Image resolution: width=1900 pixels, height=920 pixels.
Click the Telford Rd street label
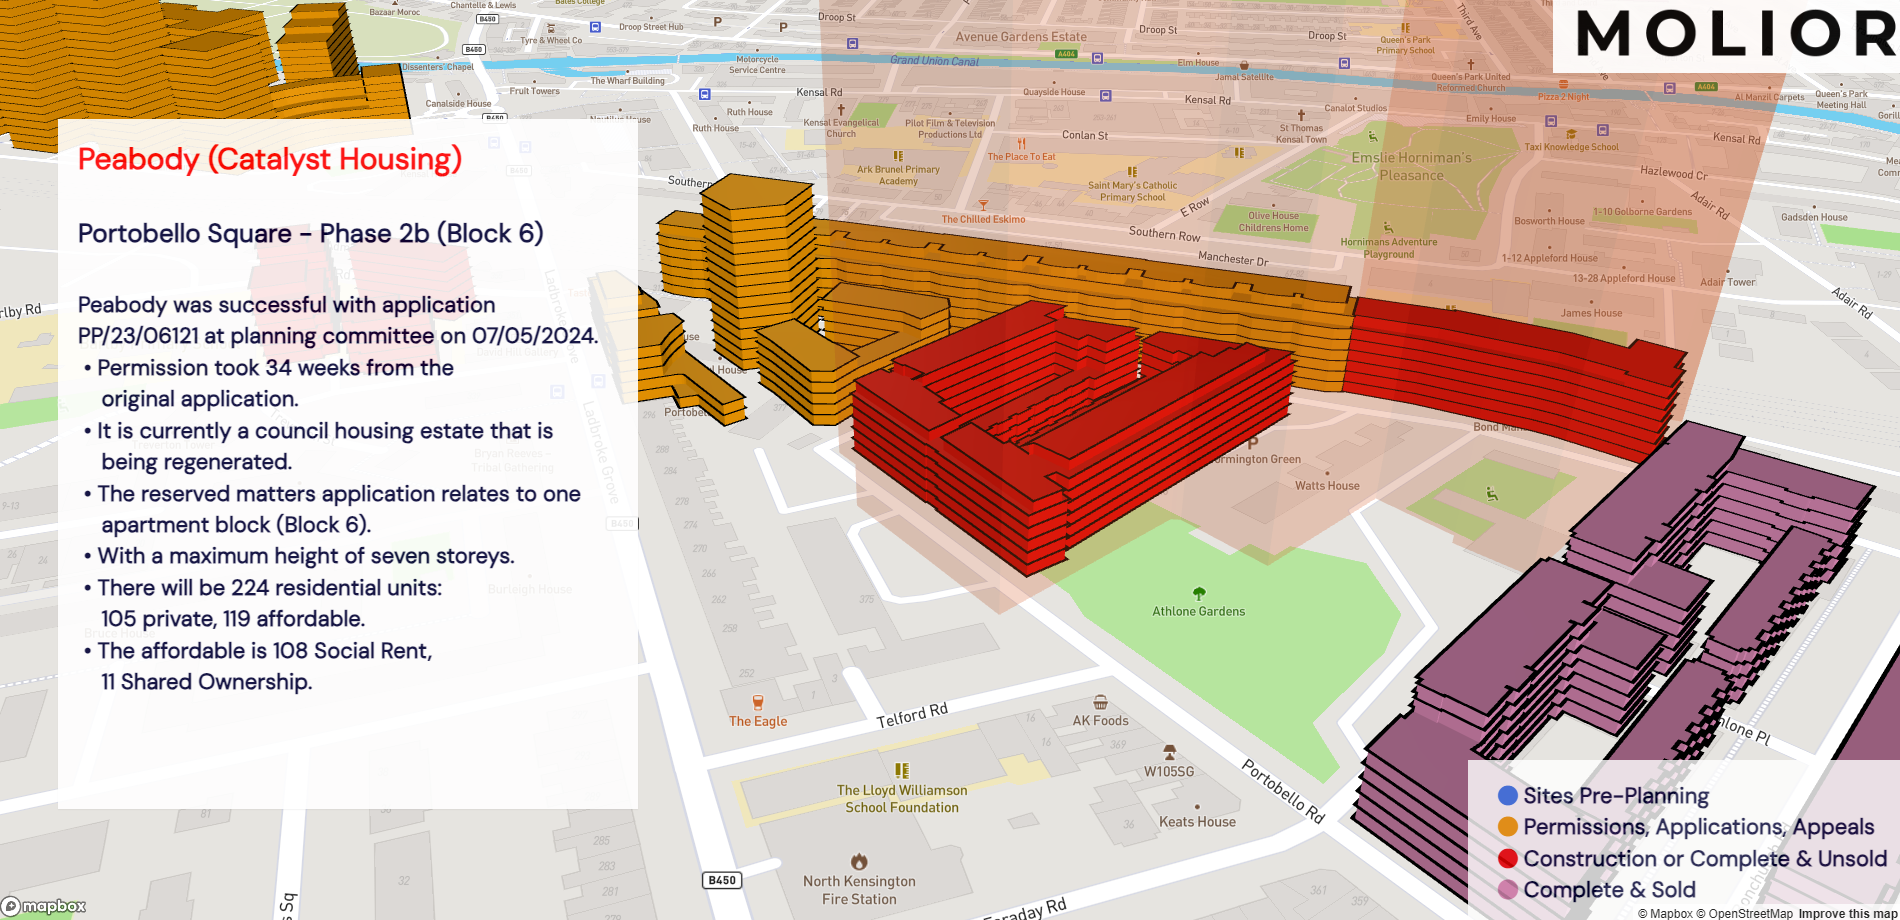pos(912,715)
